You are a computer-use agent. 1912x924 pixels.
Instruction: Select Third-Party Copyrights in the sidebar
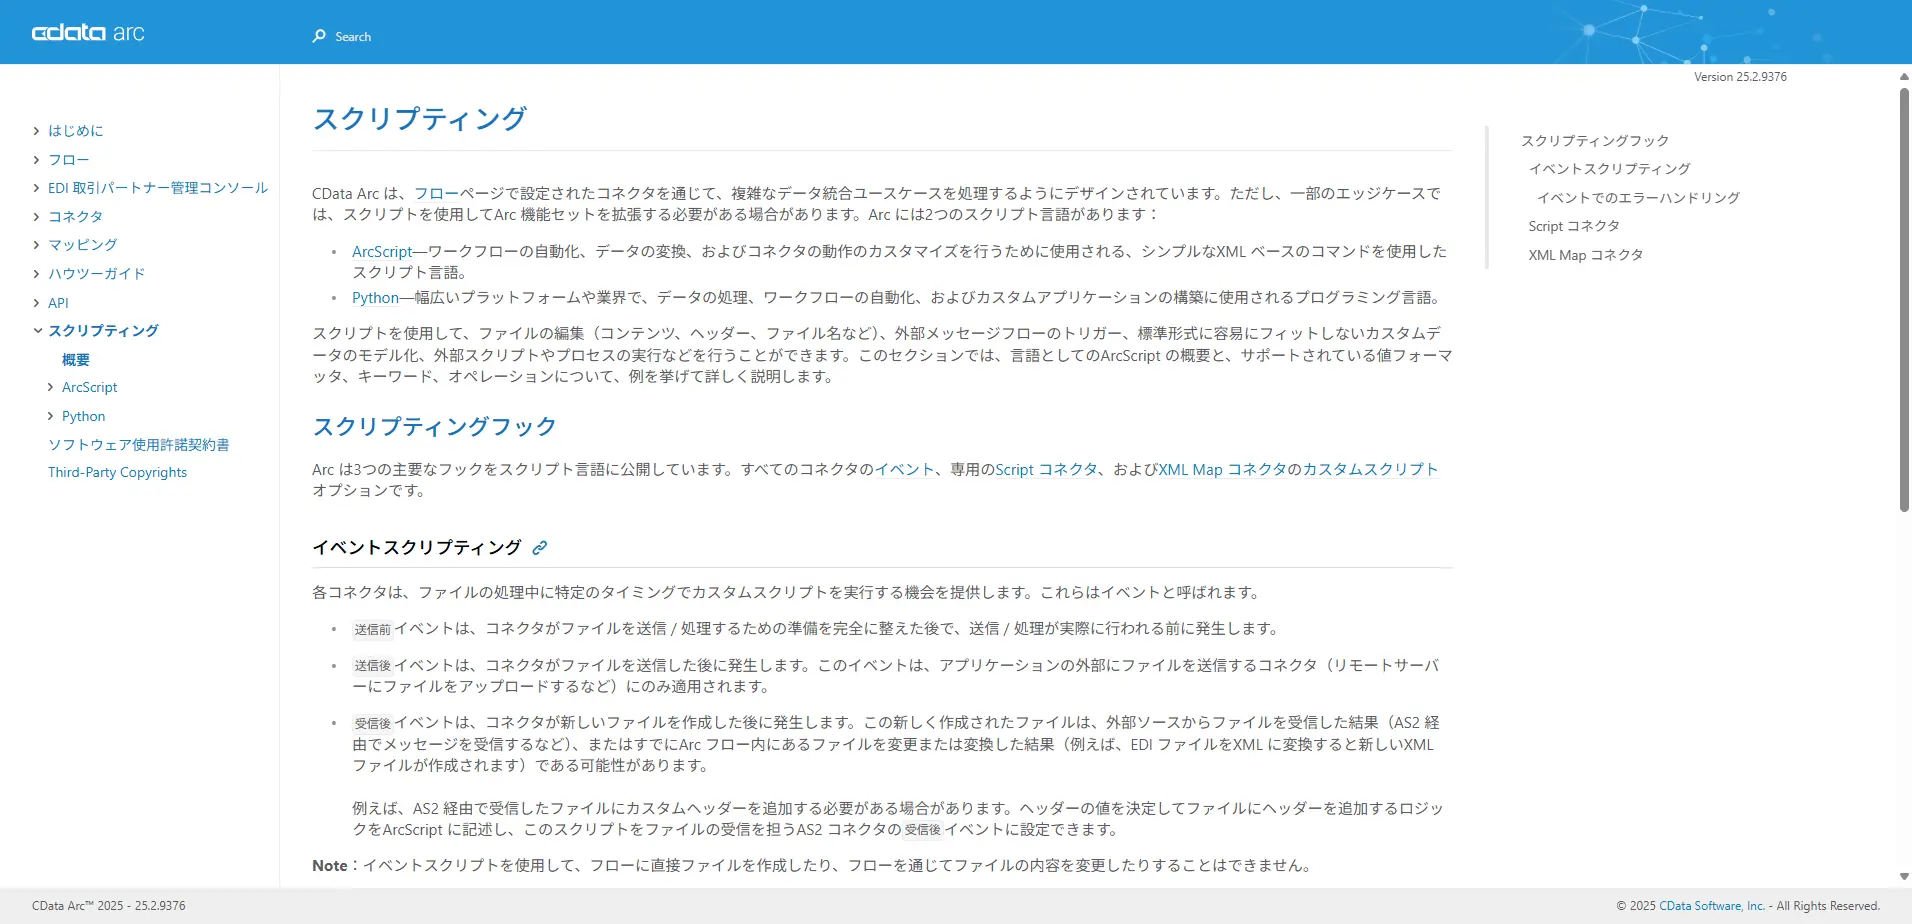pos(117,471)
